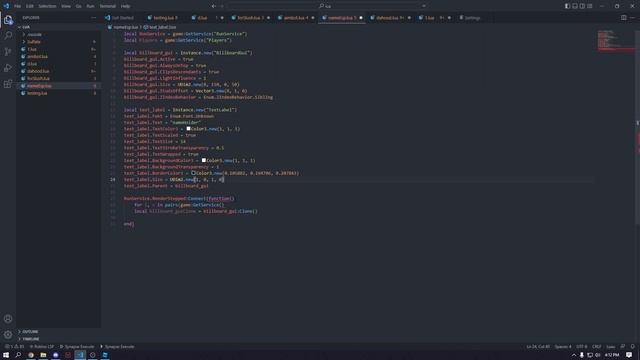Image resolution: width=640 pixels, height=360 pixels.
Task: Open Selection menu
Action: pos(47,6)
